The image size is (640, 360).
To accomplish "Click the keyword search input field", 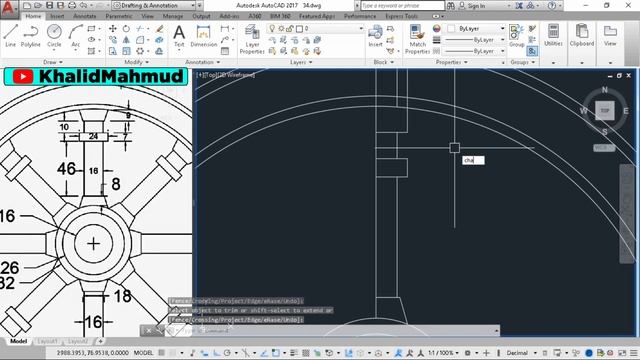I will [x=402, y=6].
